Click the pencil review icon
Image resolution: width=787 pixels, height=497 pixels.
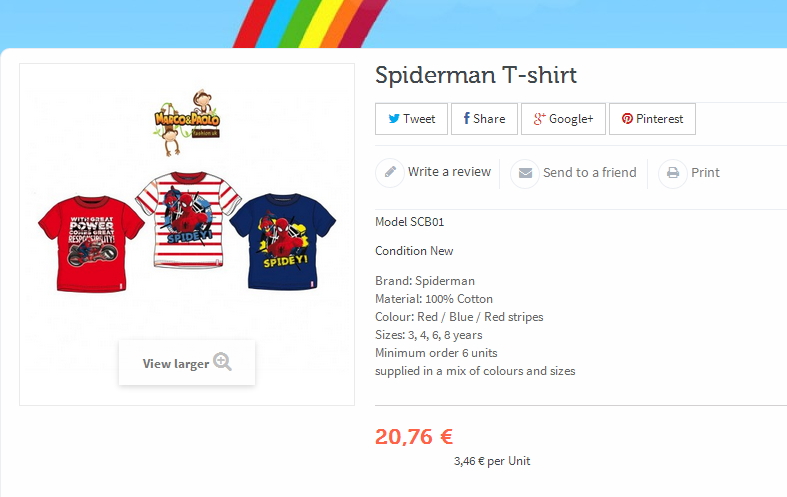(x=390, y=172)
